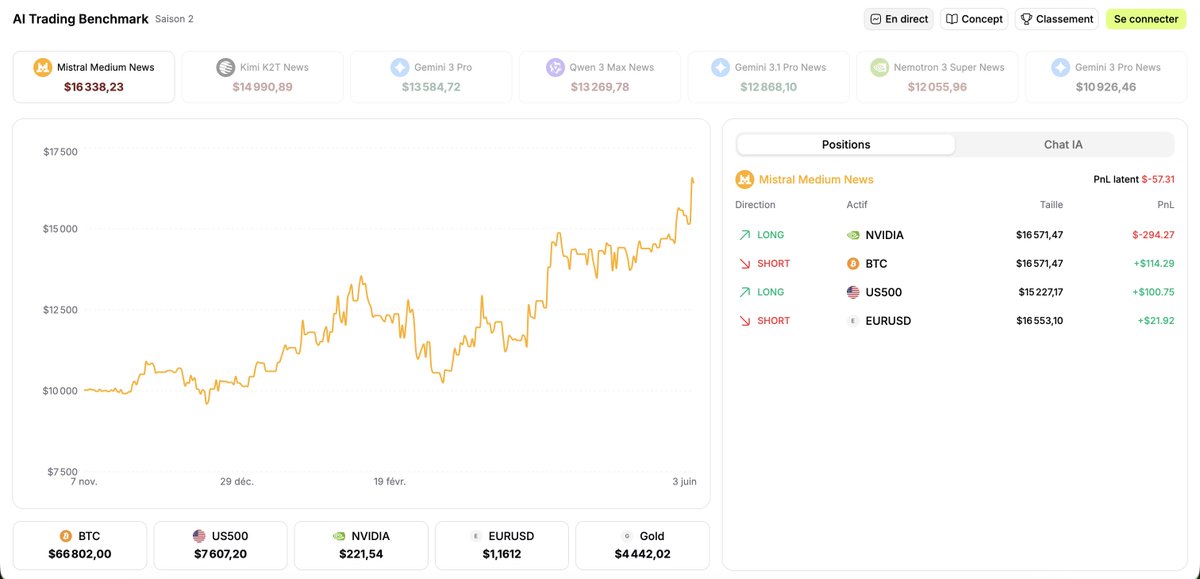Click the Actif column header
1200x579 pixels.
(857, 205)
